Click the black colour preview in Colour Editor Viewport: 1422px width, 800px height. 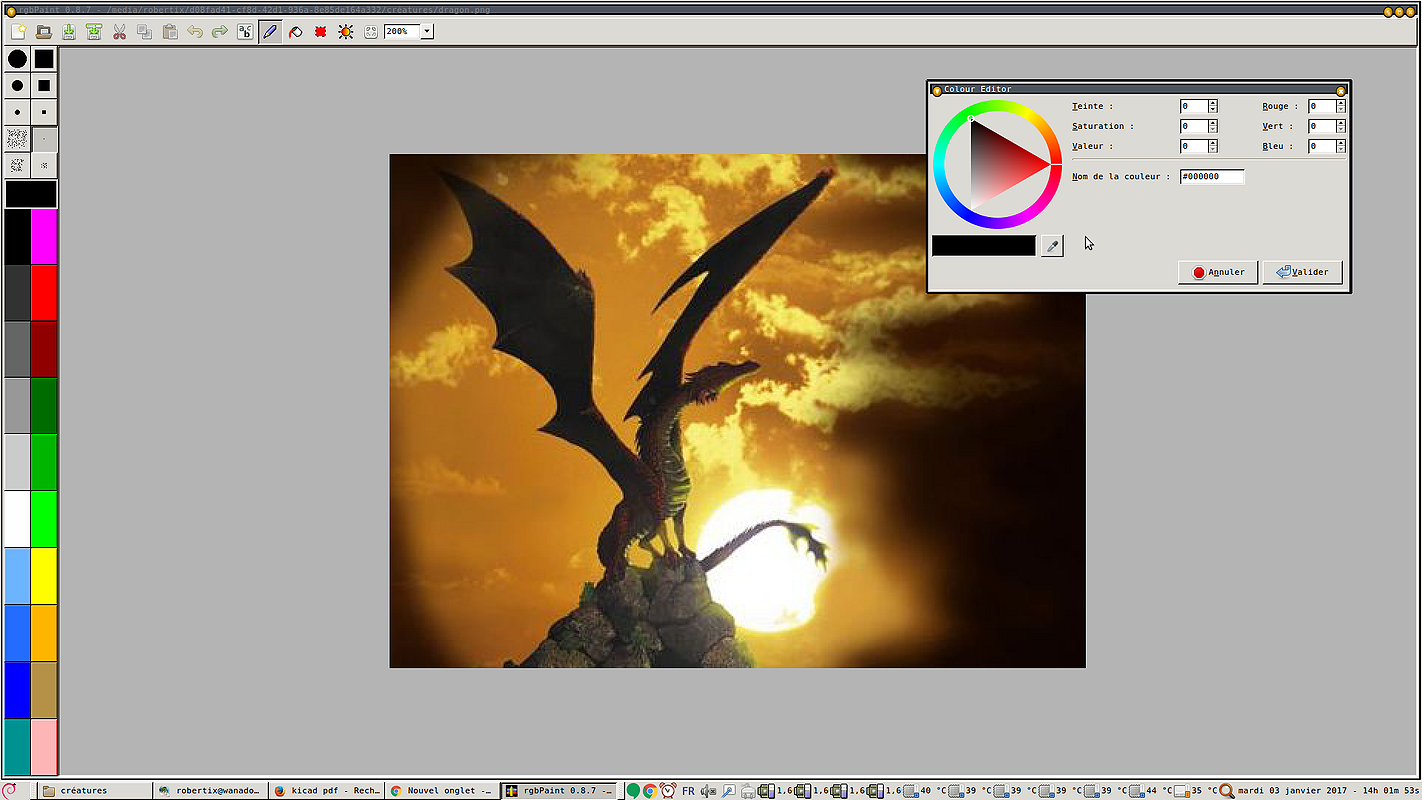(984, 245)
